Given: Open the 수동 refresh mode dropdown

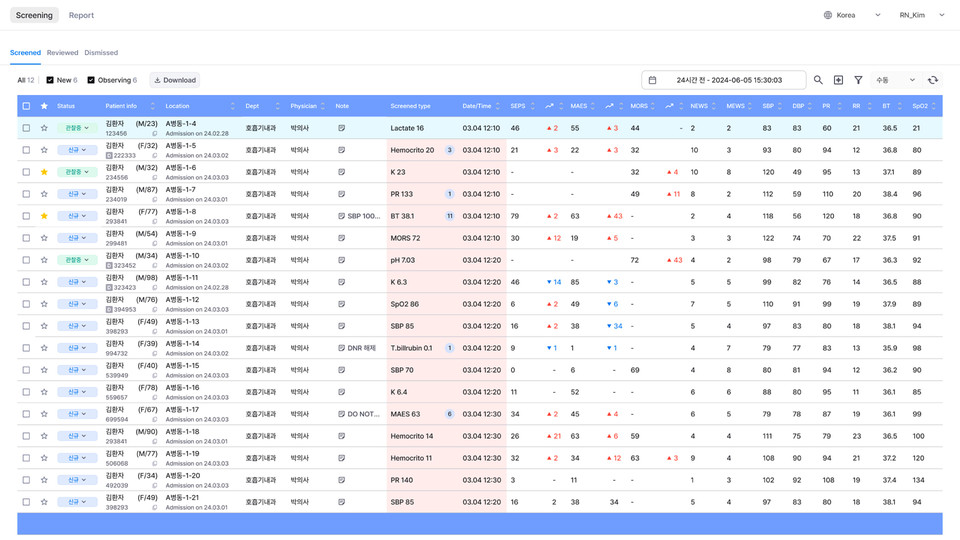Looking at the screenshot, I should [895, 80].
